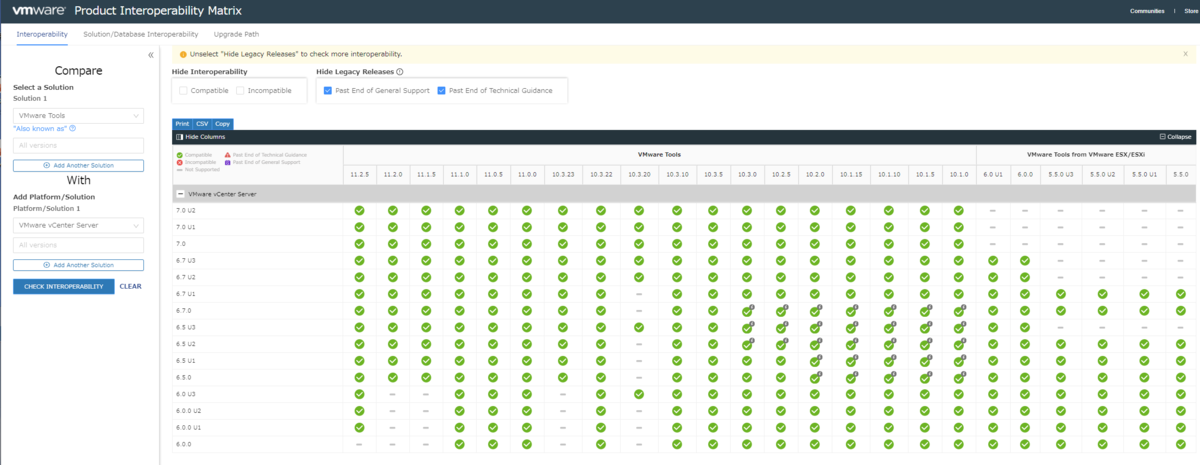Tick the Compatible checkbox
This screenshot has height=465, width=1200.
tap(183, 90)
